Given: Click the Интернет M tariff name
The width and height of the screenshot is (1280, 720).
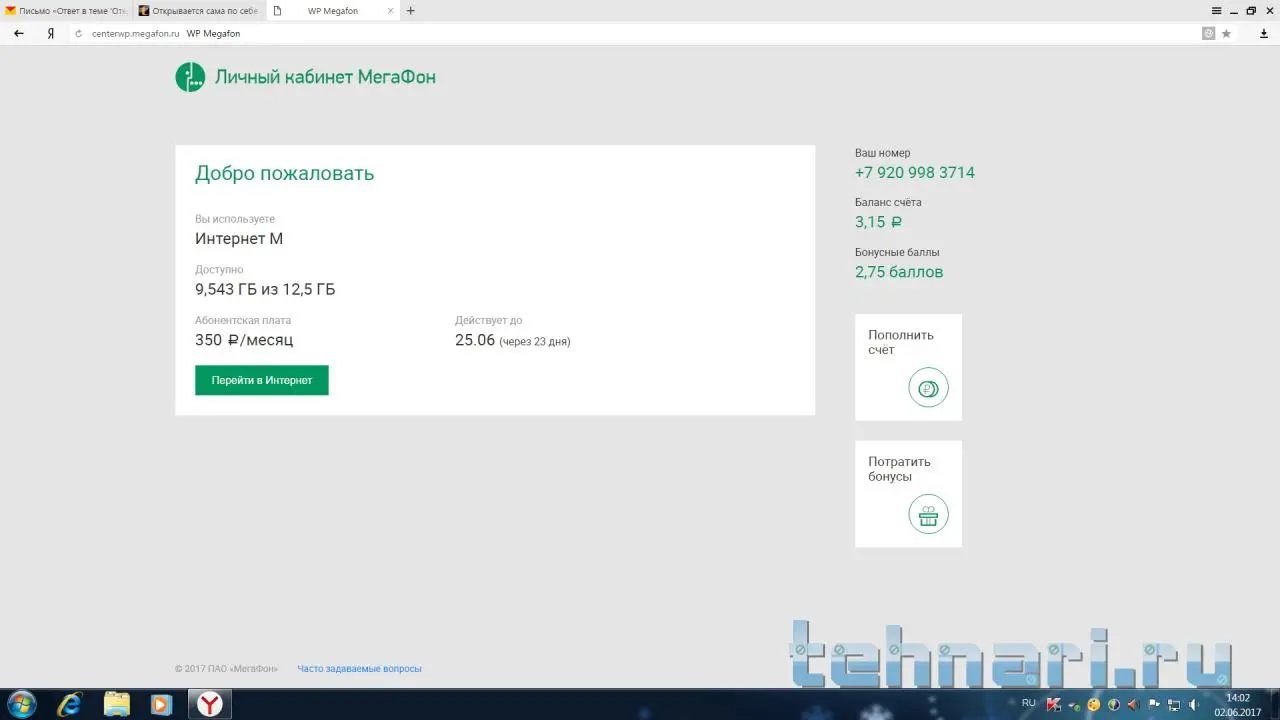Looking at the screenshot, I should (239, 239).
